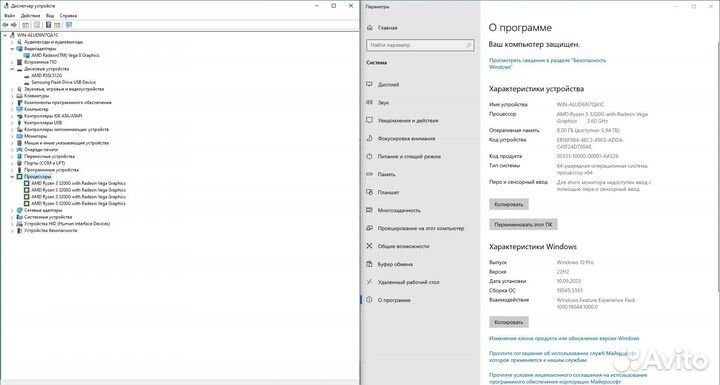Open the Справка menu
The image size is (720, 385).
68,16
